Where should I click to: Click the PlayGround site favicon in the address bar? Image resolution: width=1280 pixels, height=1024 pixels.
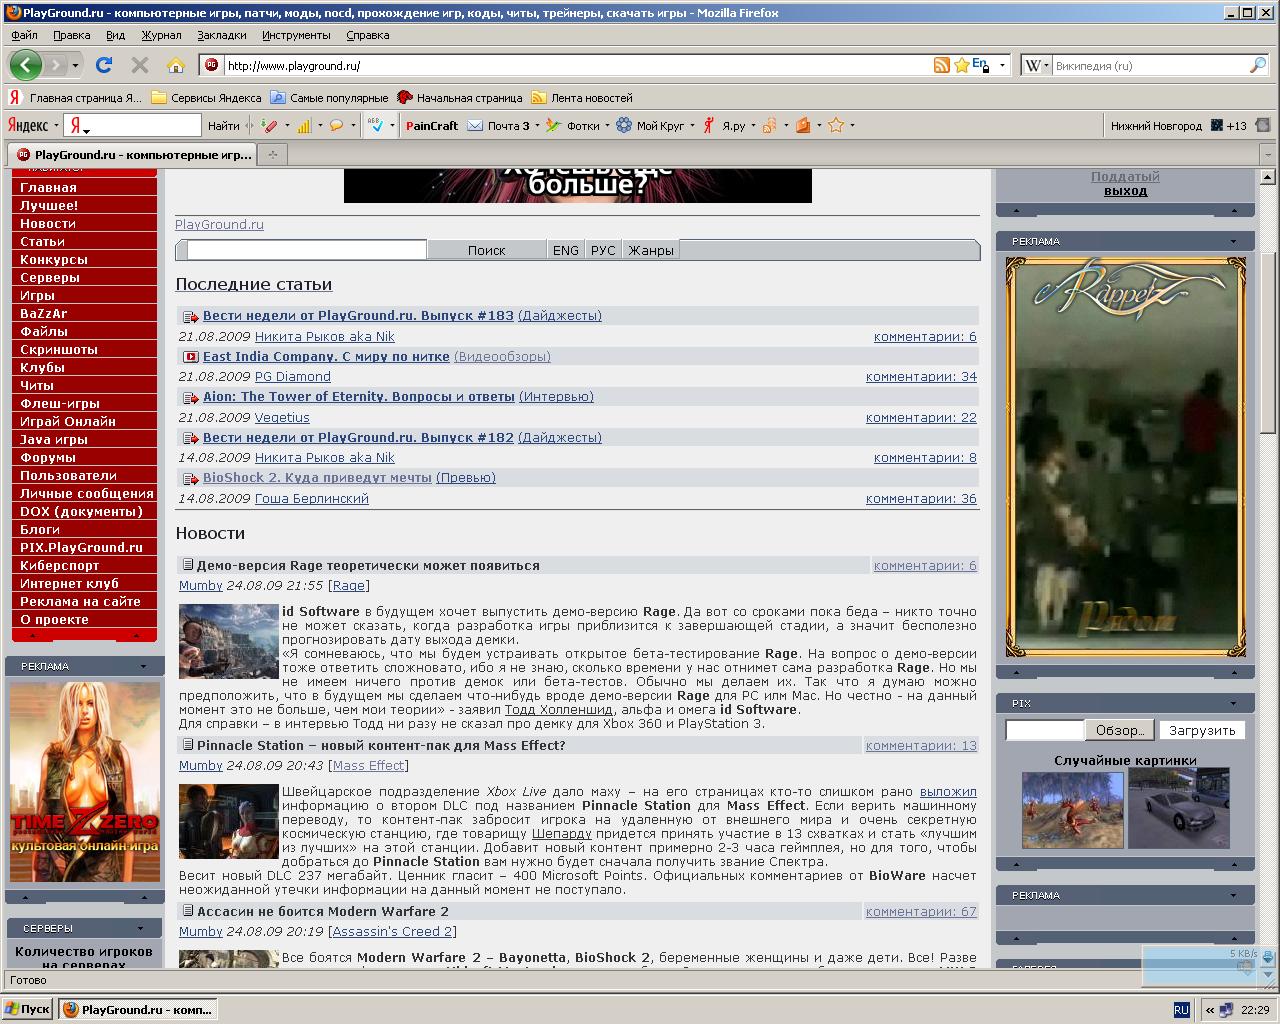pyautogui.click(x=211, y=65)
